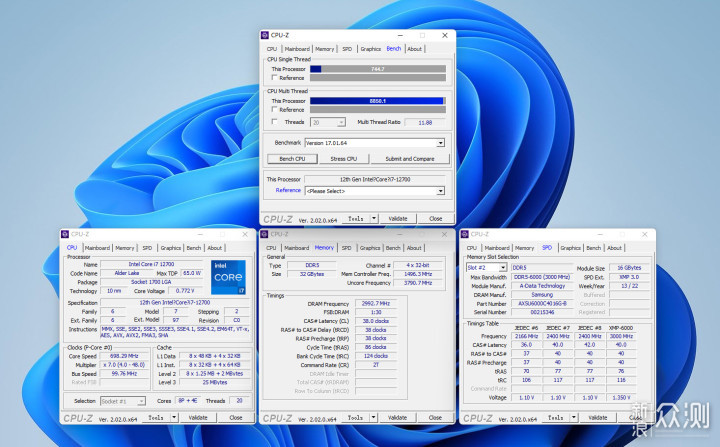The height and width of the screenshot is (447, 720).
Task: Open About tab in Bench window
Action: coord(415,49)
